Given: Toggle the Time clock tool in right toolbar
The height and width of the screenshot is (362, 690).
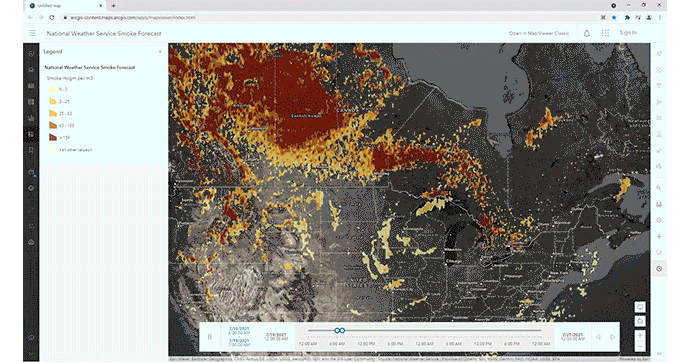Looking at the screenshot, I should [659, 269].
